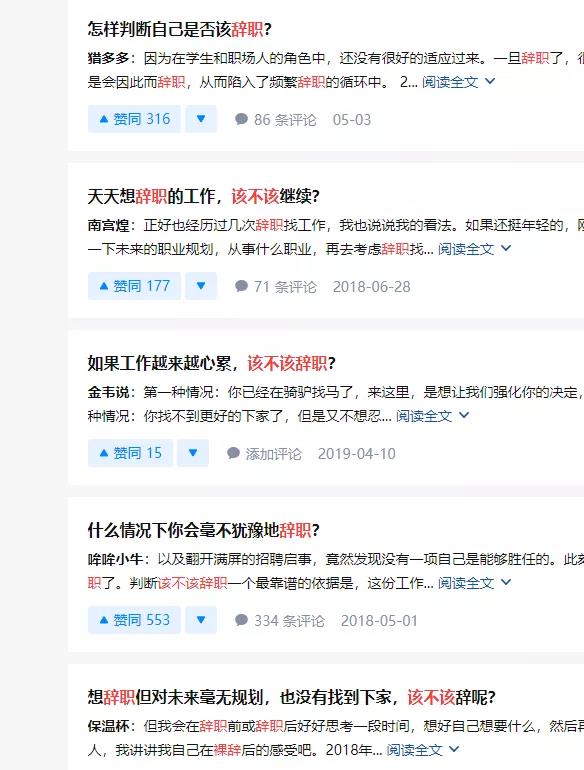Expand 阅读全文 on 哞哞小牛's answer
The image size is (584, 770).
tap(474, 583)
